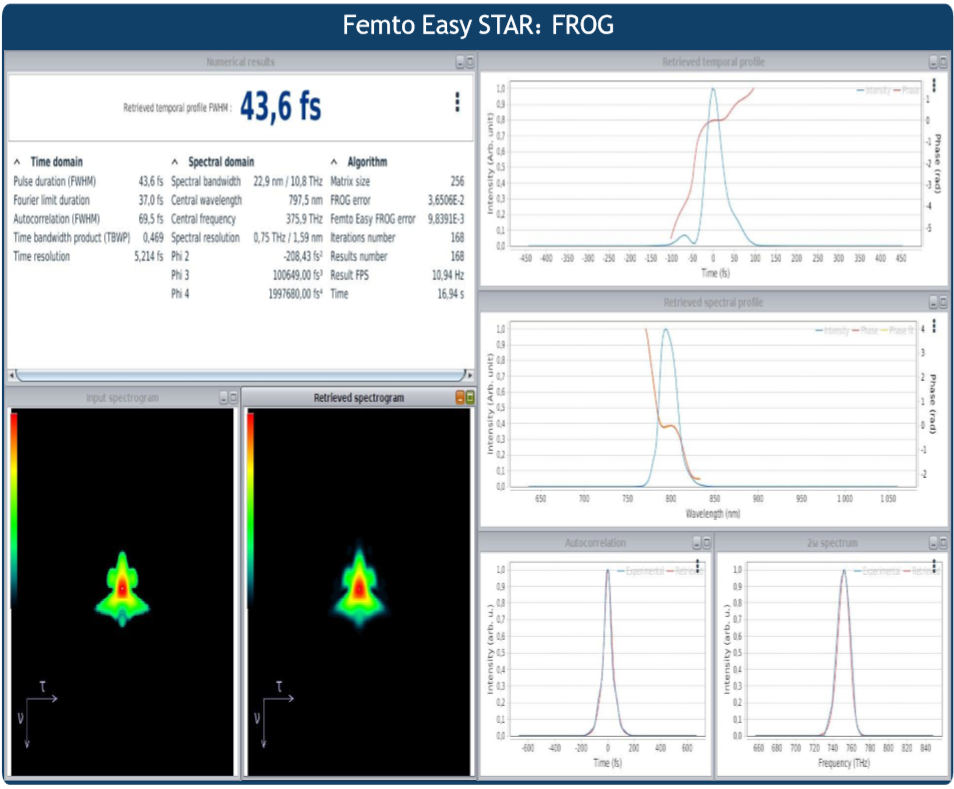This screenshot has height=789, width=954.
Task: Click orange float icon on Retrieved spectrogram panel
Action: click(459, 398)
